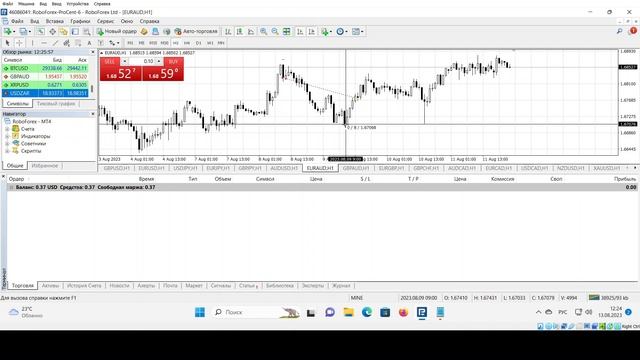Toggle chart shift icon

311,31
